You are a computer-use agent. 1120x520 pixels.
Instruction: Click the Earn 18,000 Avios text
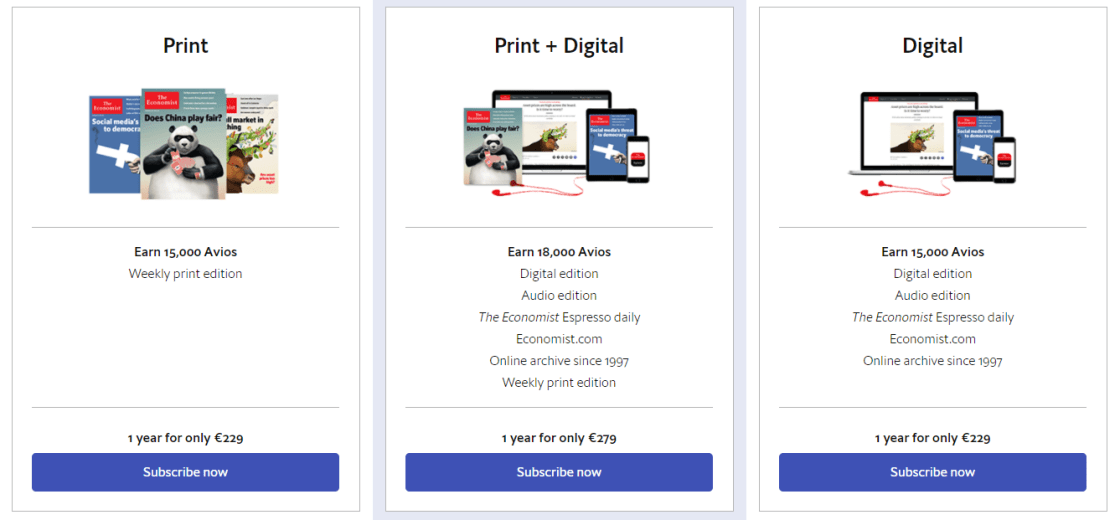[559, 252]
